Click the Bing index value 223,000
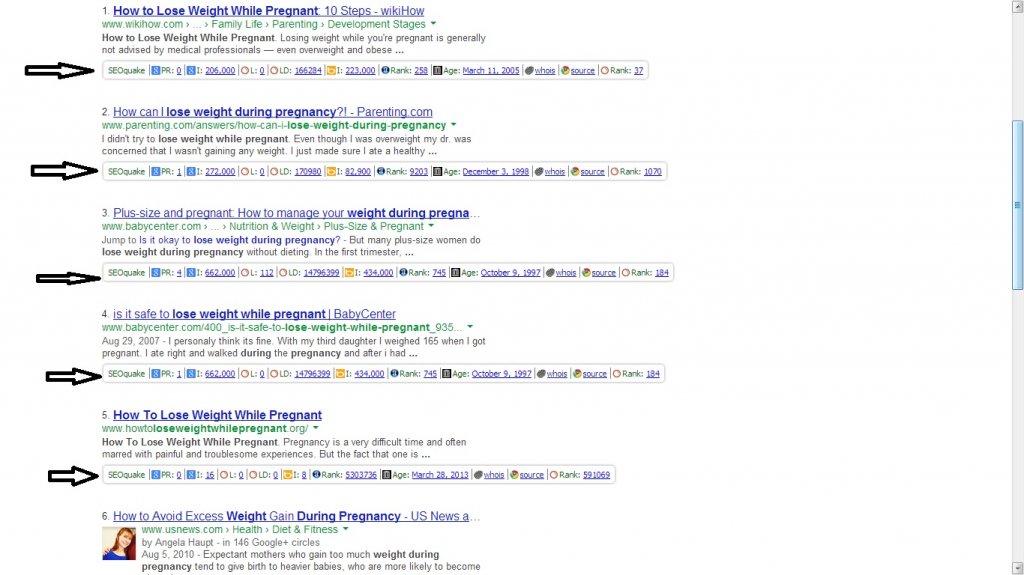 [360, 71]
